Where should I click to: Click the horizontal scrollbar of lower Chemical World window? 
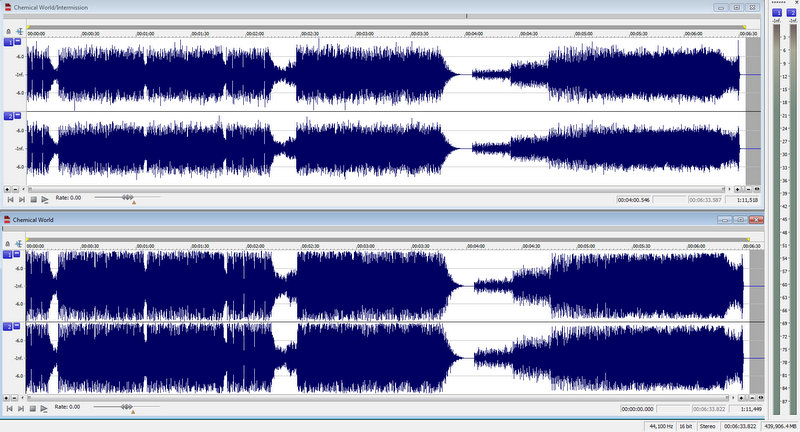378,398
